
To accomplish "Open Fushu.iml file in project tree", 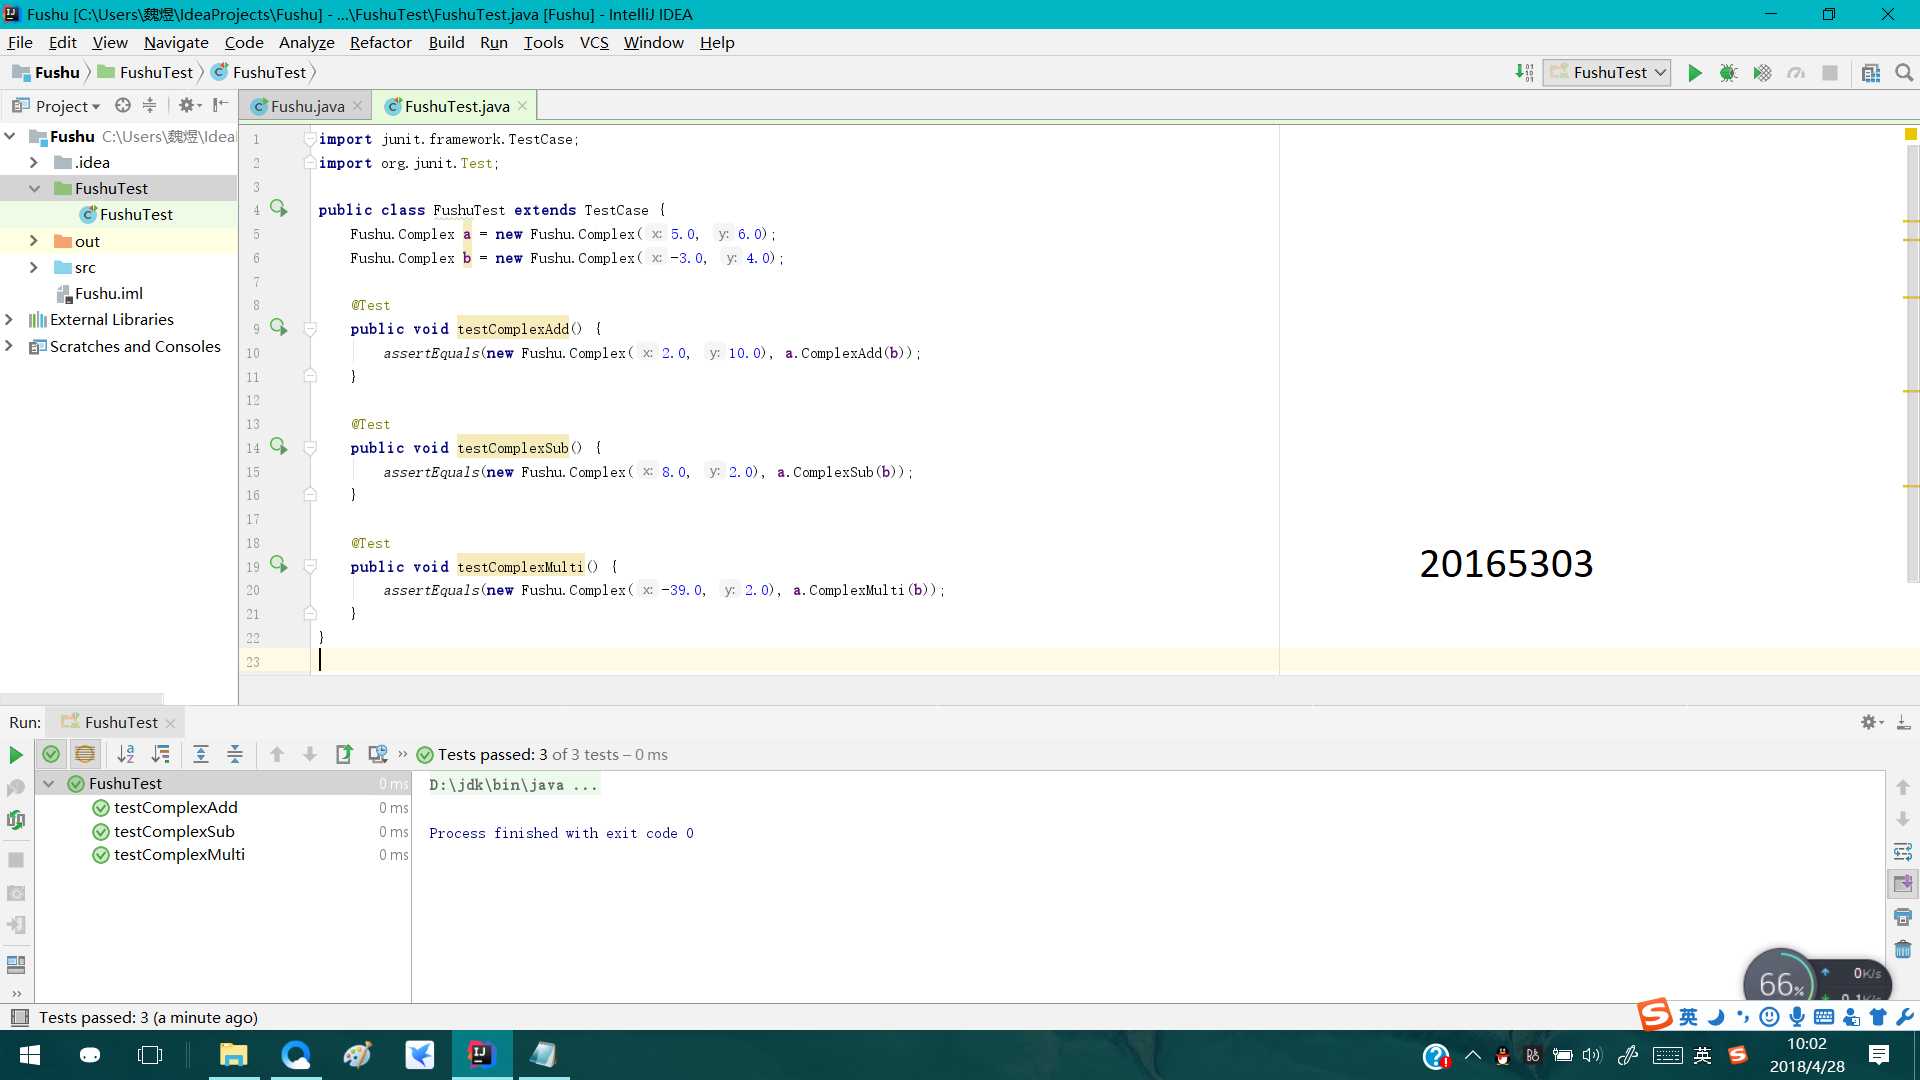I will [108, 293].
